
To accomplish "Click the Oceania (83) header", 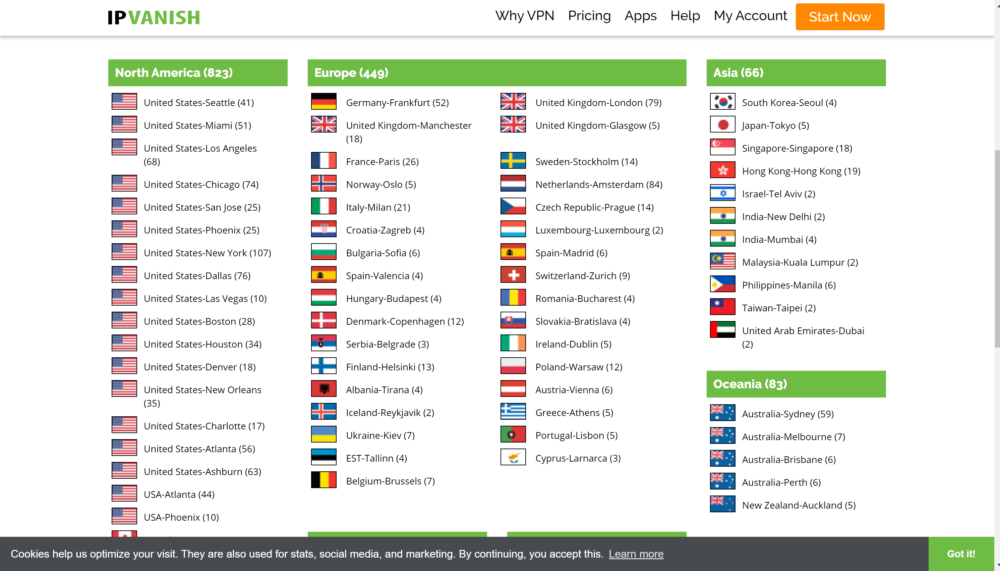I will (796, 384).
